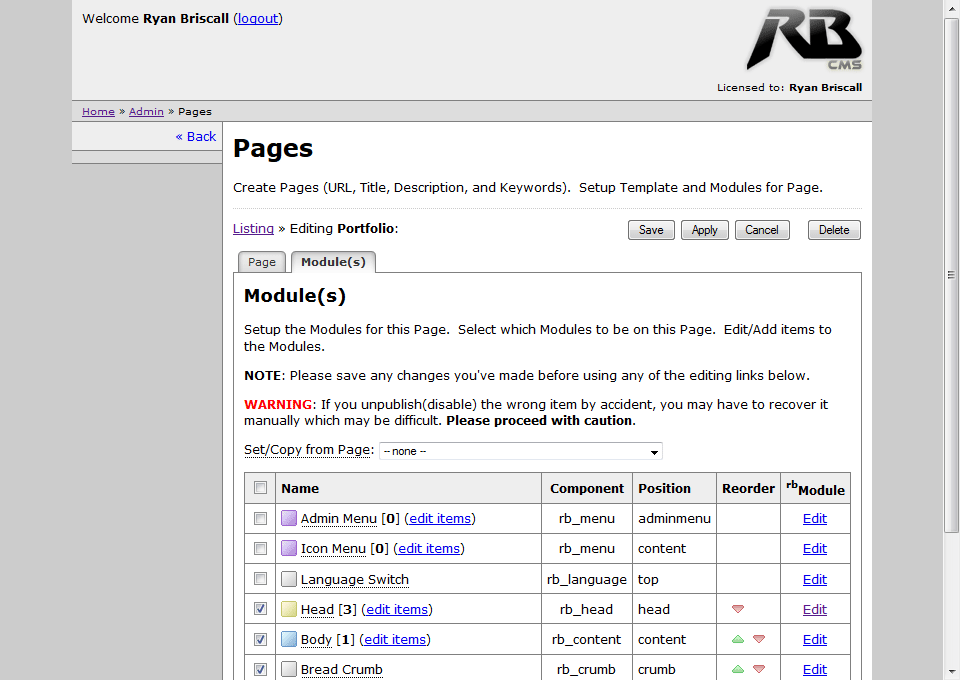Click the Delete button
Image resolution: width=960 pixels, height=680 pixels.
click(x=834, y=230)
